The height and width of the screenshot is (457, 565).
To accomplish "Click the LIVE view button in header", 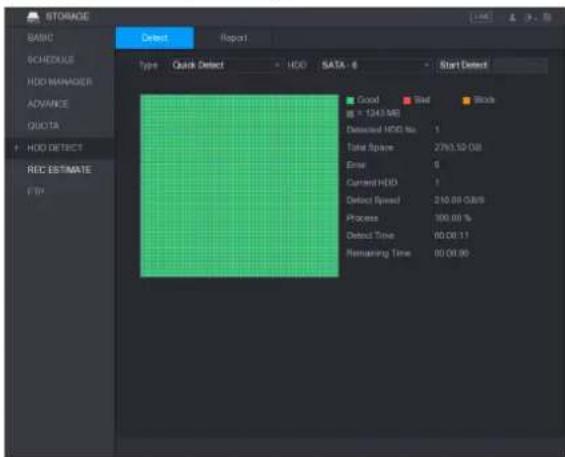I will 481,17.
